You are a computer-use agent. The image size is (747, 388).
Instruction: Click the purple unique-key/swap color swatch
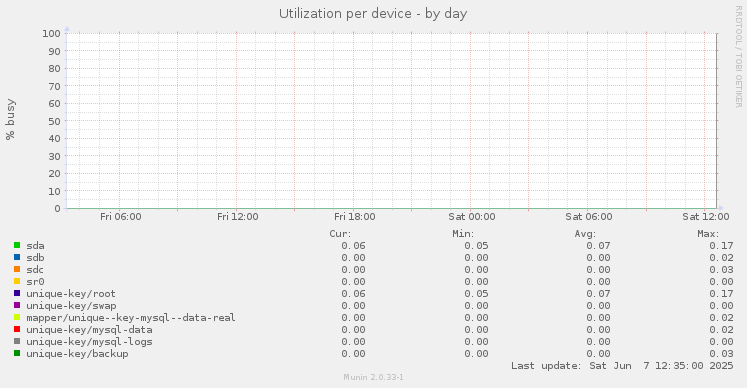(x=17, y=305)
